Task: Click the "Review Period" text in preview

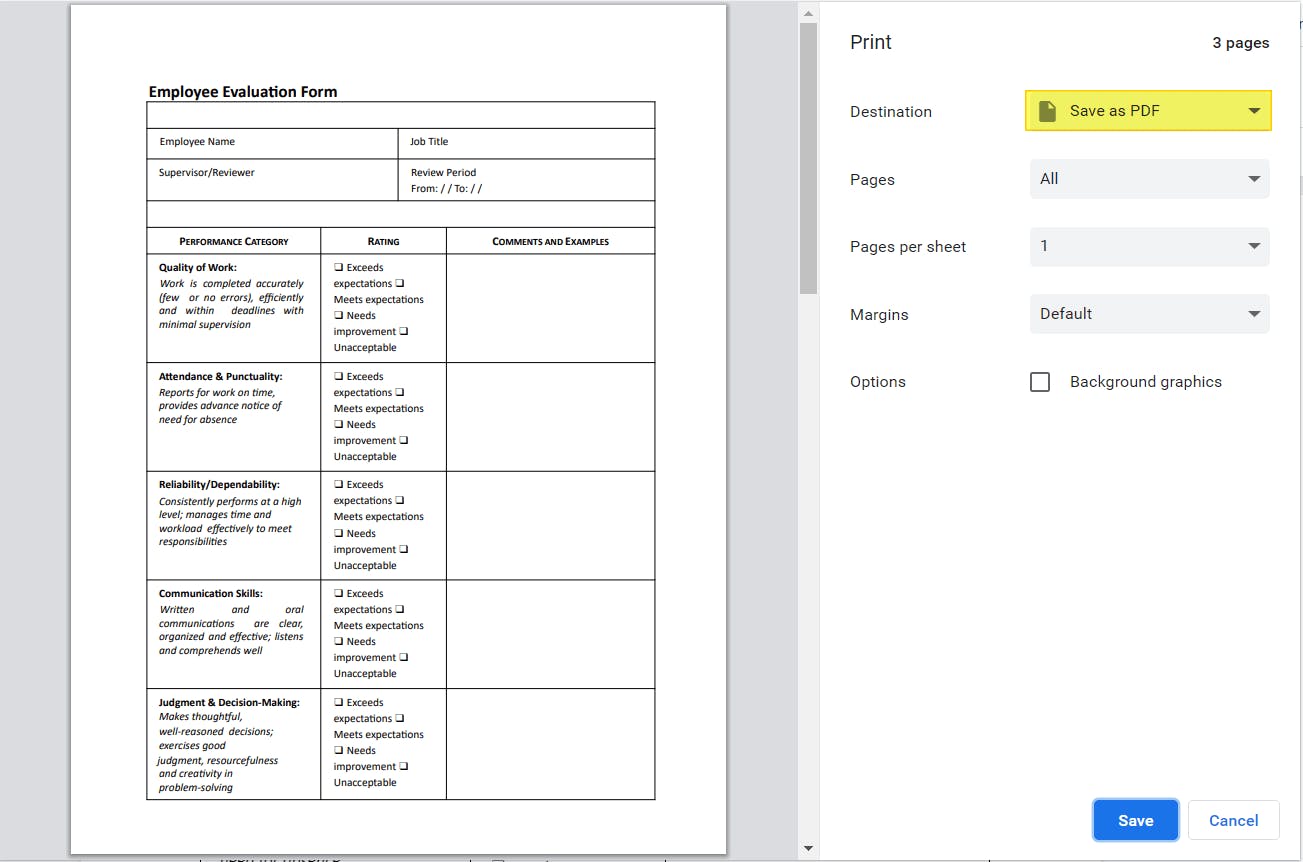Action: pyautogui.click(x=443, y=173)
